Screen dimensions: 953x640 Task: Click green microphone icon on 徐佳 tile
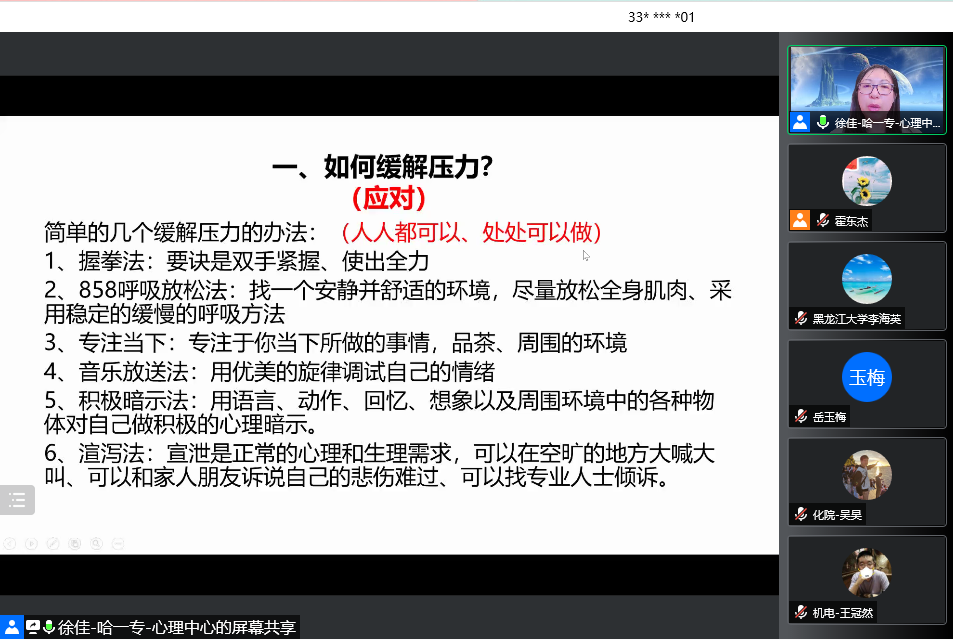click(x=822, y=122)
